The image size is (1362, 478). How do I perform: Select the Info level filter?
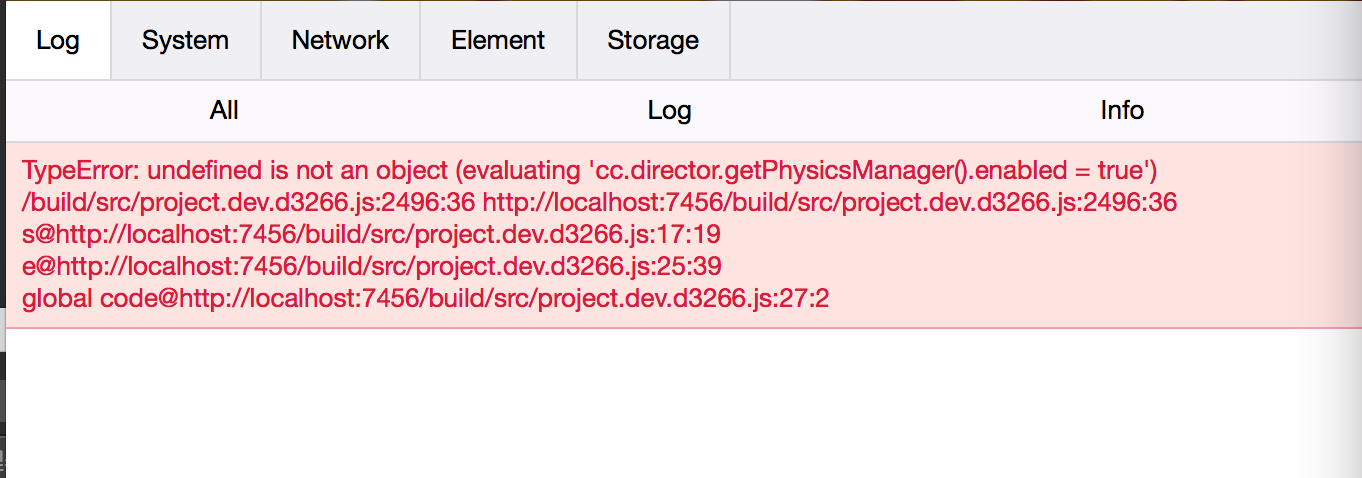1122,111
